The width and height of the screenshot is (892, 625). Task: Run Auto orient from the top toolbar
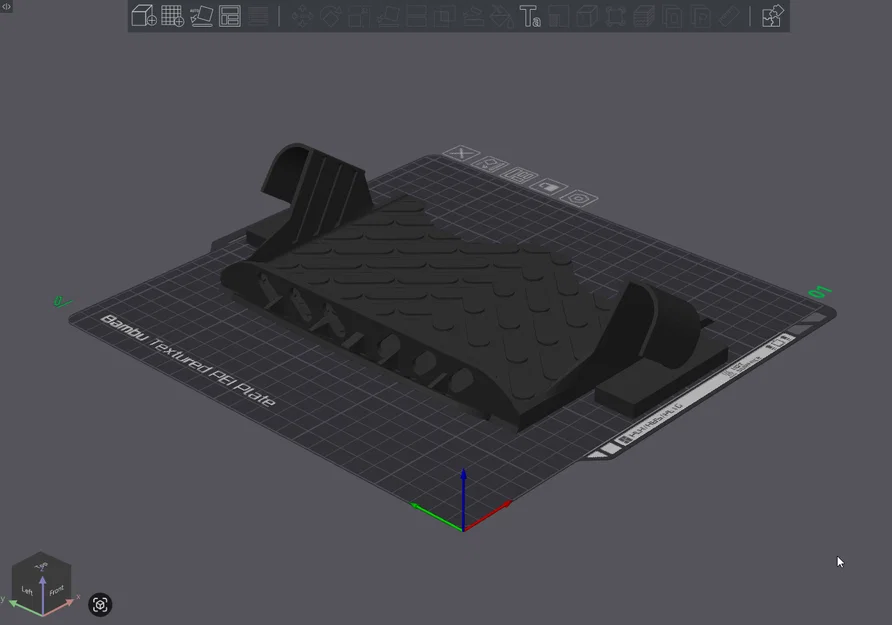pyautogui.click(x=201, y=16)
